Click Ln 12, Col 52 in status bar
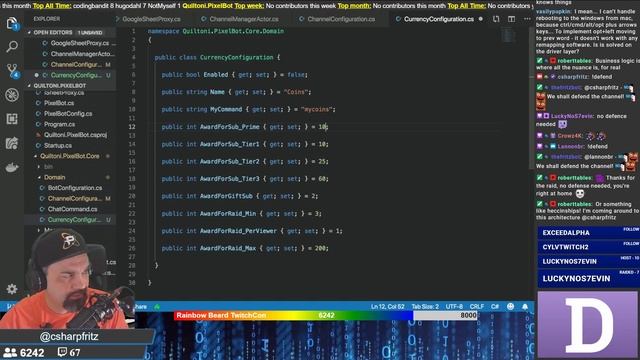Image resolution: width=640 pixels, height=360 pixels. coord(387,307)
